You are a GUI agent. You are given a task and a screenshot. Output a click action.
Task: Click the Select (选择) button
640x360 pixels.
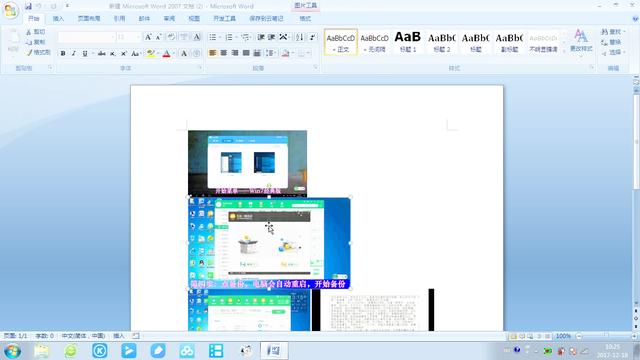pyautogui.click(x=613, y=52)
